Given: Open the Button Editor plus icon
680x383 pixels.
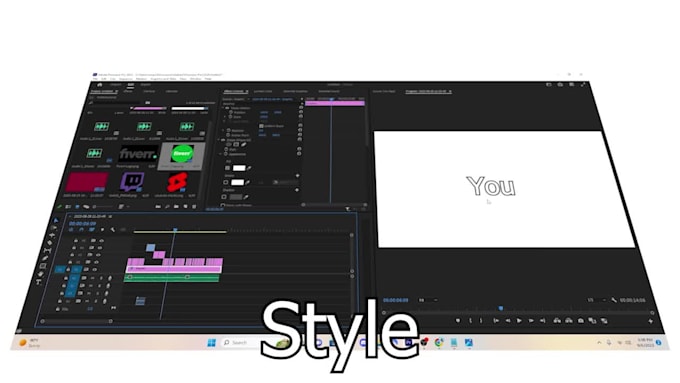Looking at the screenshot, I should [651, 321].
